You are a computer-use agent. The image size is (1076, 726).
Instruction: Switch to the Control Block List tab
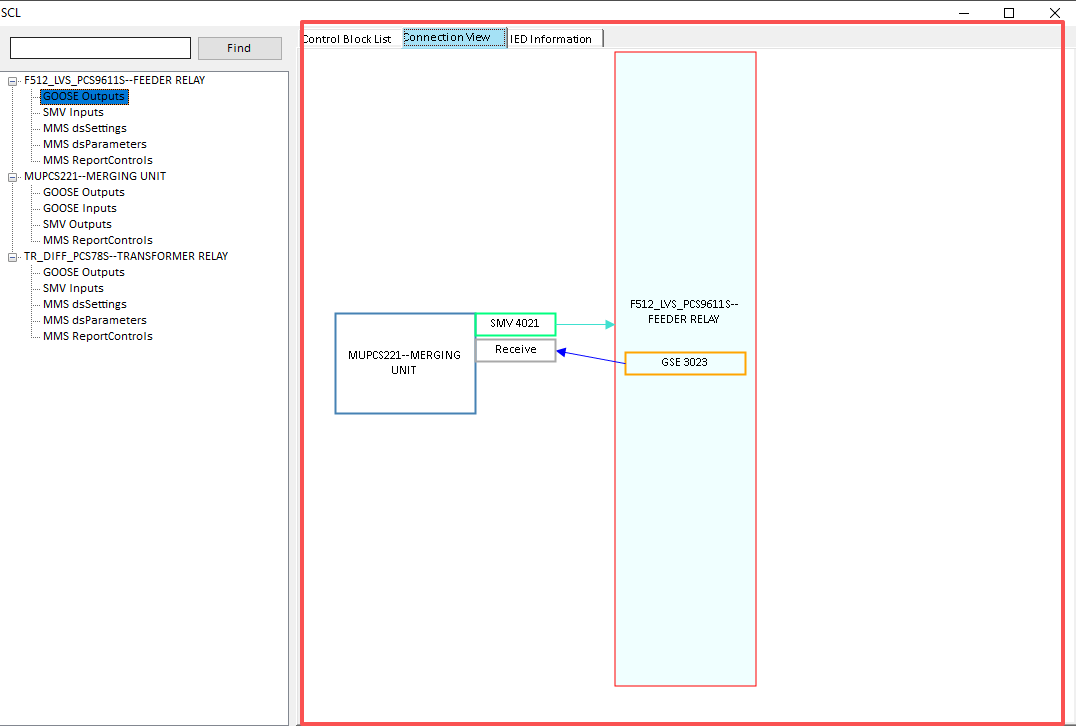346,39
